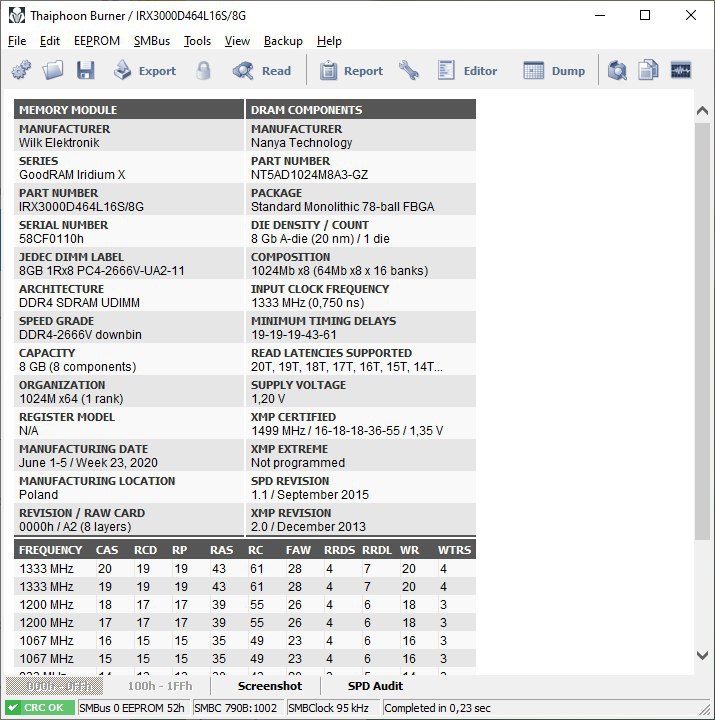The image size is (715, 720).
Task: Click XMP extreme 'Not programmed'
Action: (x=298, y=463)
